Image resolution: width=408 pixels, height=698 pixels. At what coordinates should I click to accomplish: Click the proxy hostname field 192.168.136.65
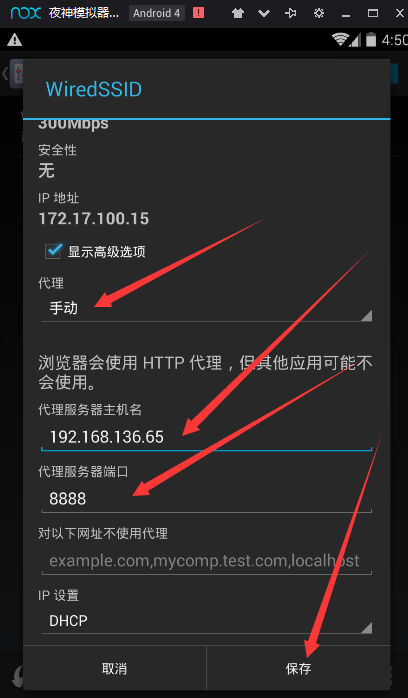(x=207, y=437)
